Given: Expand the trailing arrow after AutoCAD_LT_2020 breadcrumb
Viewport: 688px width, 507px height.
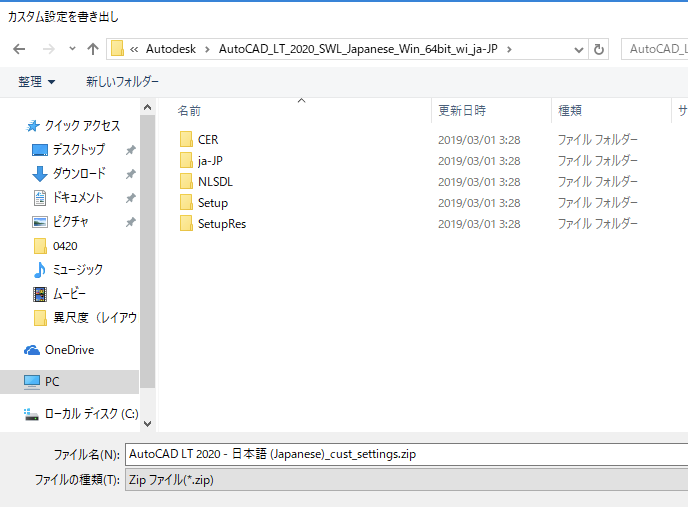Looking at the screenshot, I should 509,49.
